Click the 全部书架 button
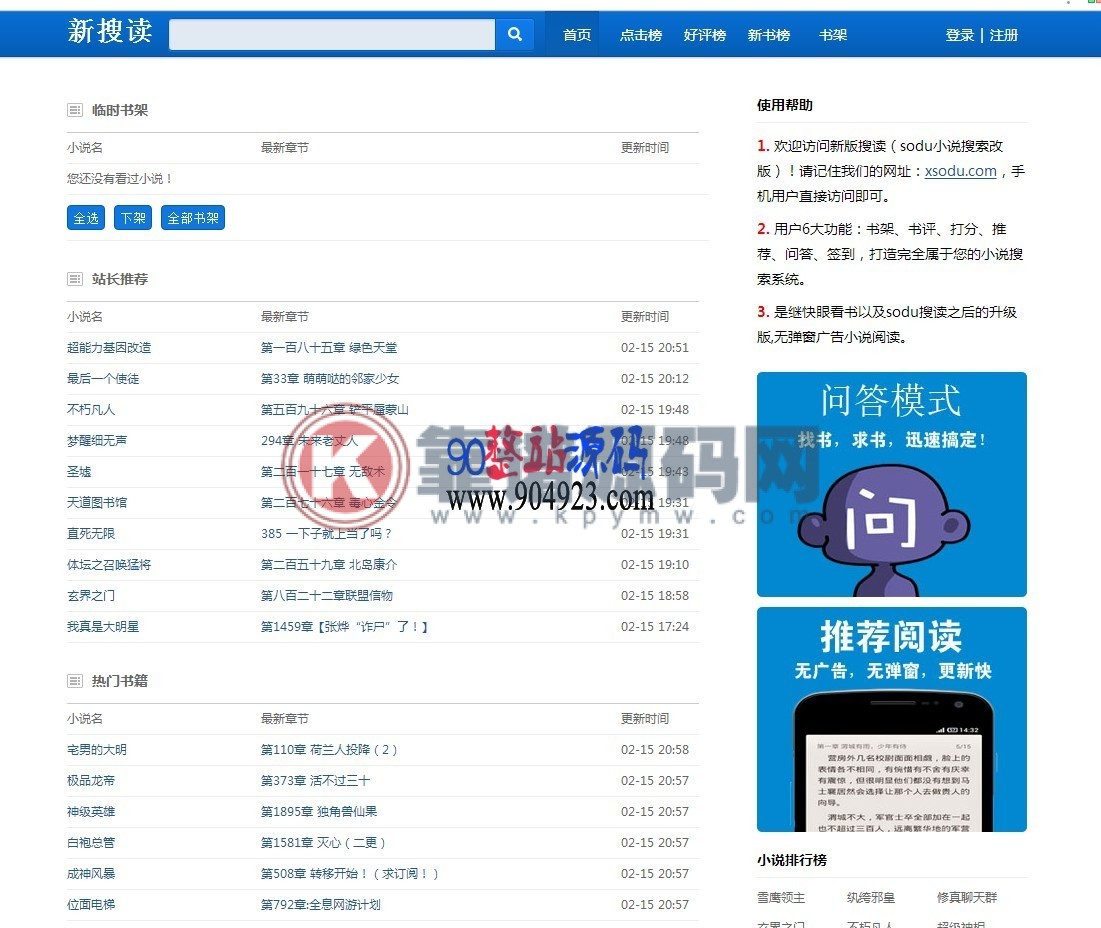 click(x=192, y=218)
